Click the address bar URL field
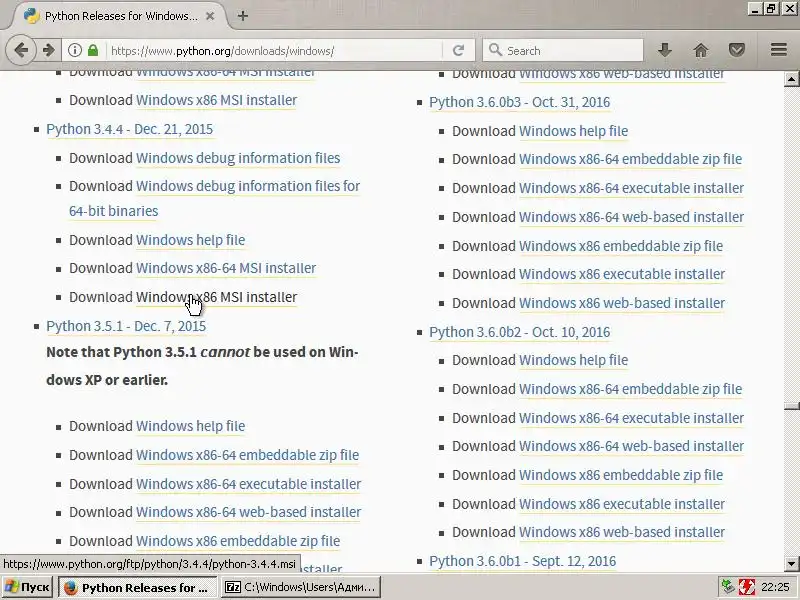 click(x=274, y=51)
